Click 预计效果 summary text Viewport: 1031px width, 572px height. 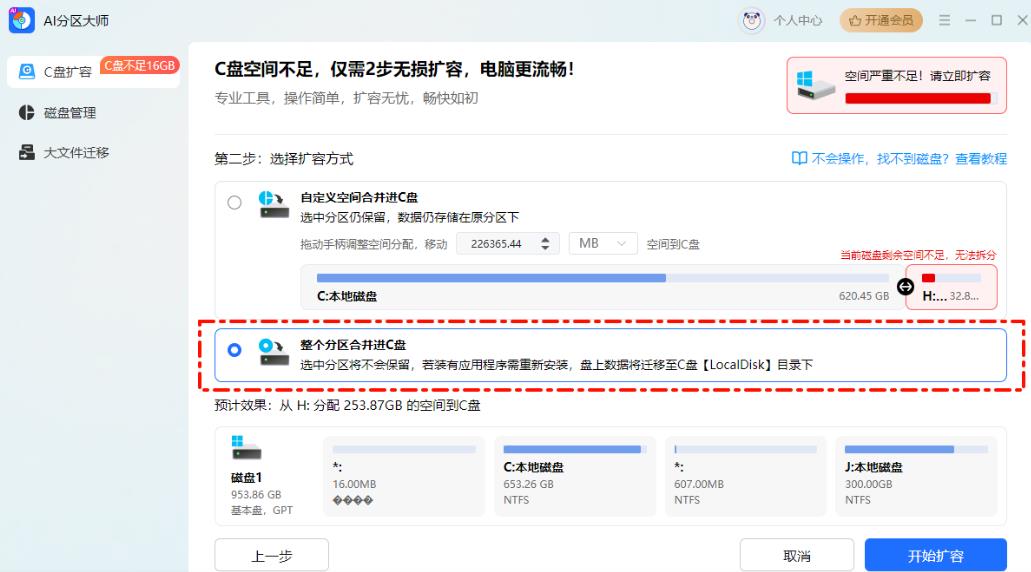point(347,406)
